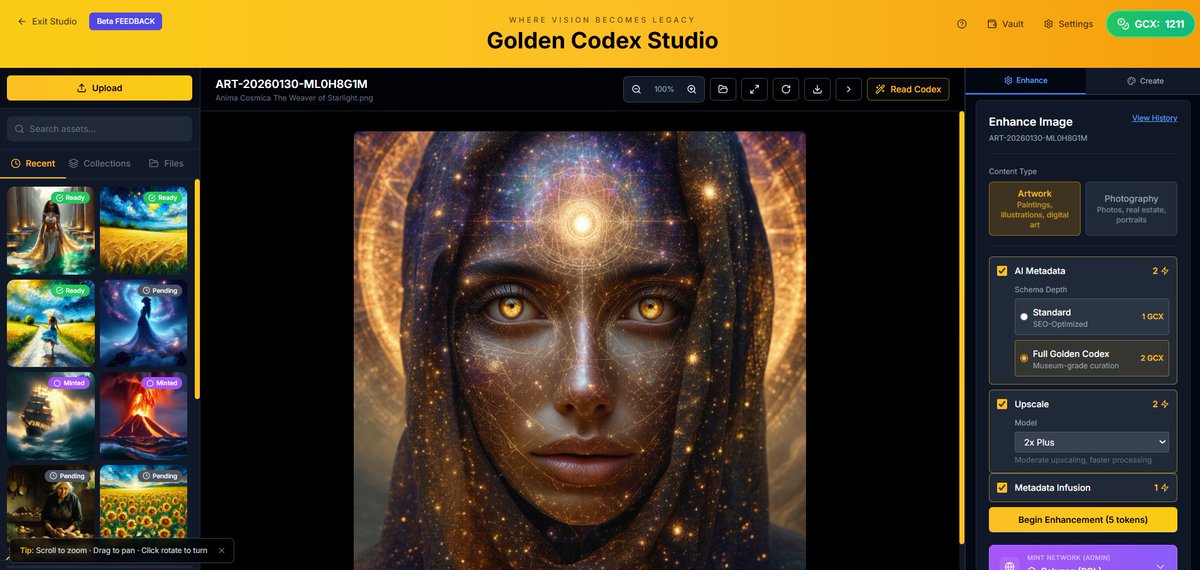This screenshot has width=1200, height=570.
Task: Toggle the Upscale checkbox
Action: [x=1002, y=404]
